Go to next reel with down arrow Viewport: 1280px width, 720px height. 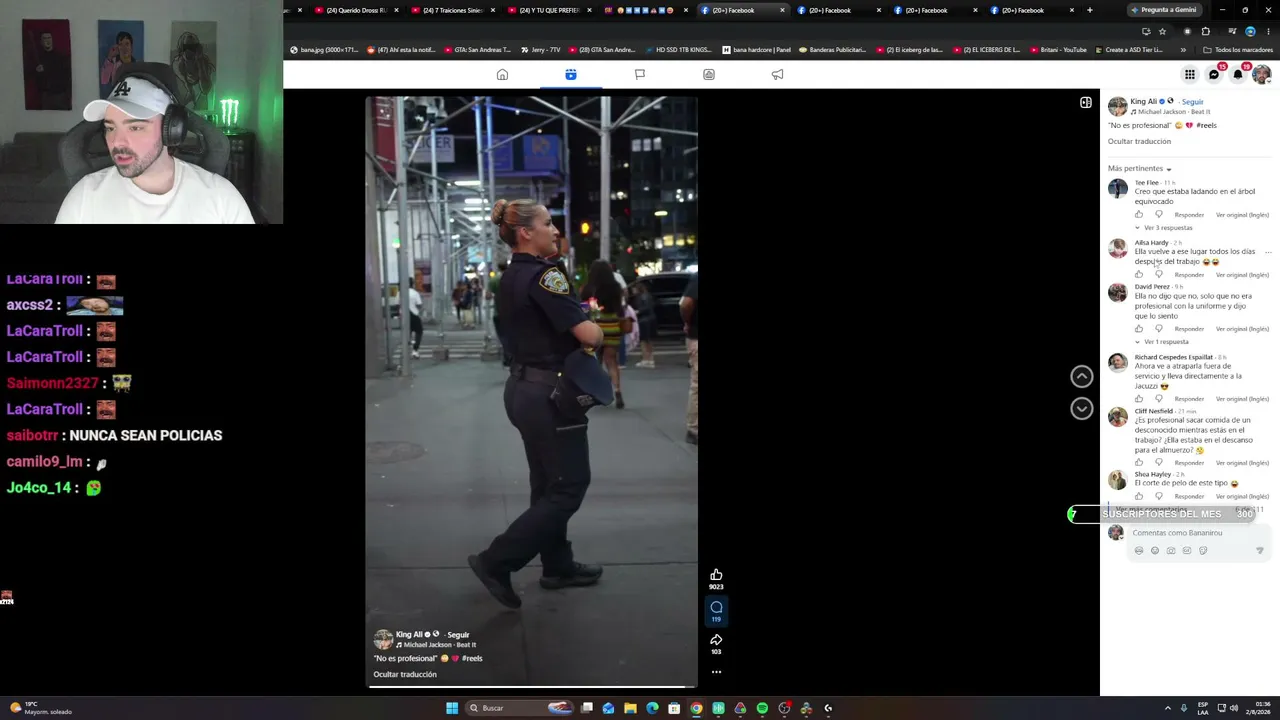pyautogui.click(x=1082, y=408)
